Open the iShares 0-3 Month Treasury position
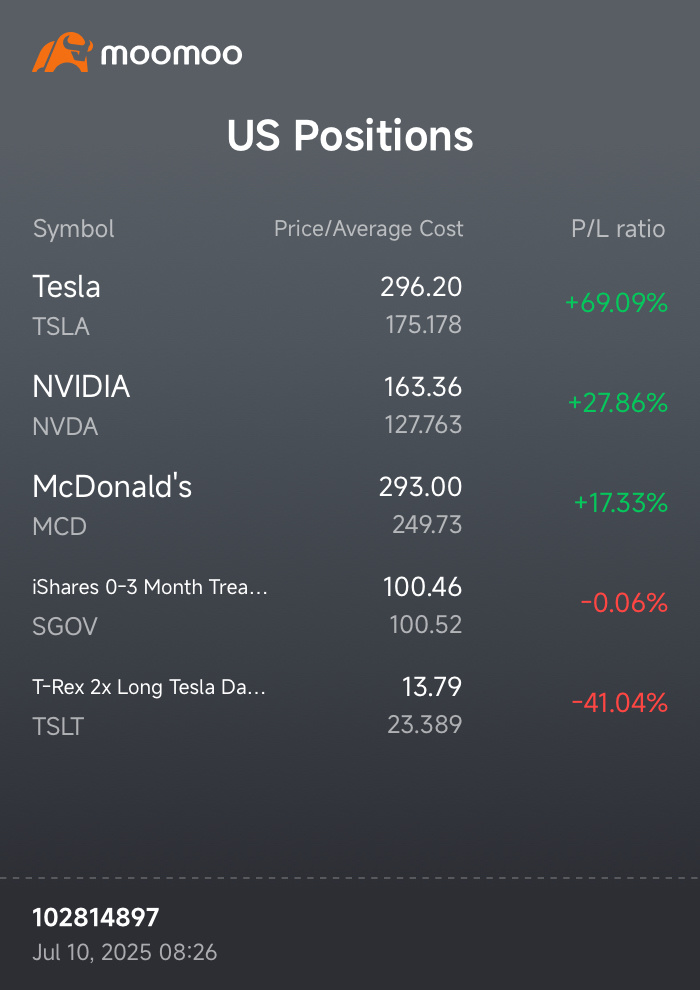The height and width of the screenshot is (990, 700). 350,605
